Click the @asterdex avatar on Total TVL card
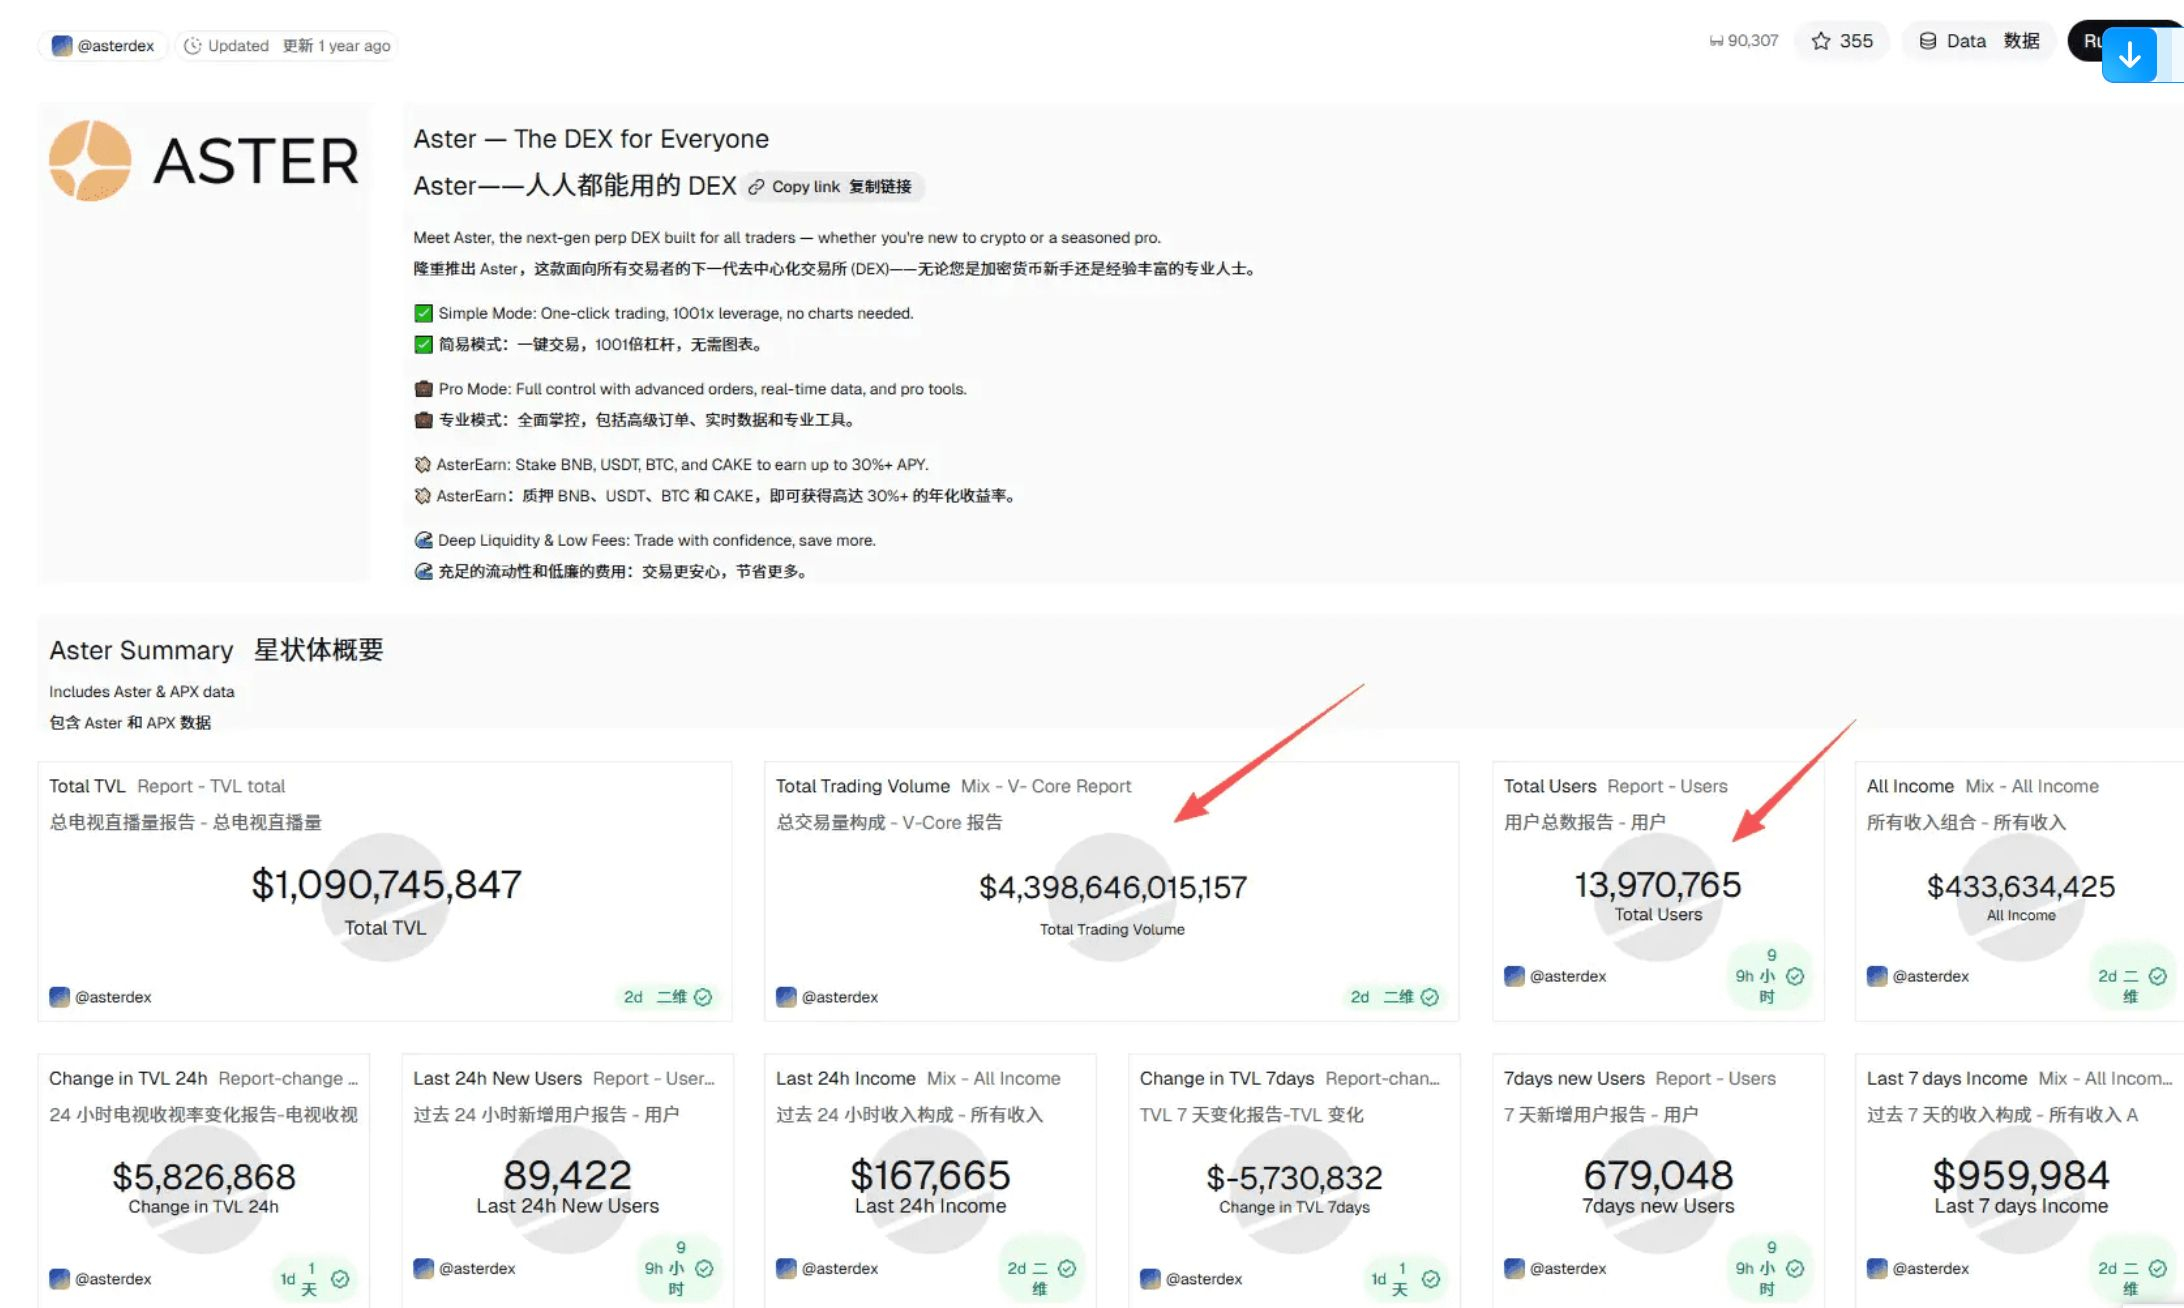 [x=58, y=997]
